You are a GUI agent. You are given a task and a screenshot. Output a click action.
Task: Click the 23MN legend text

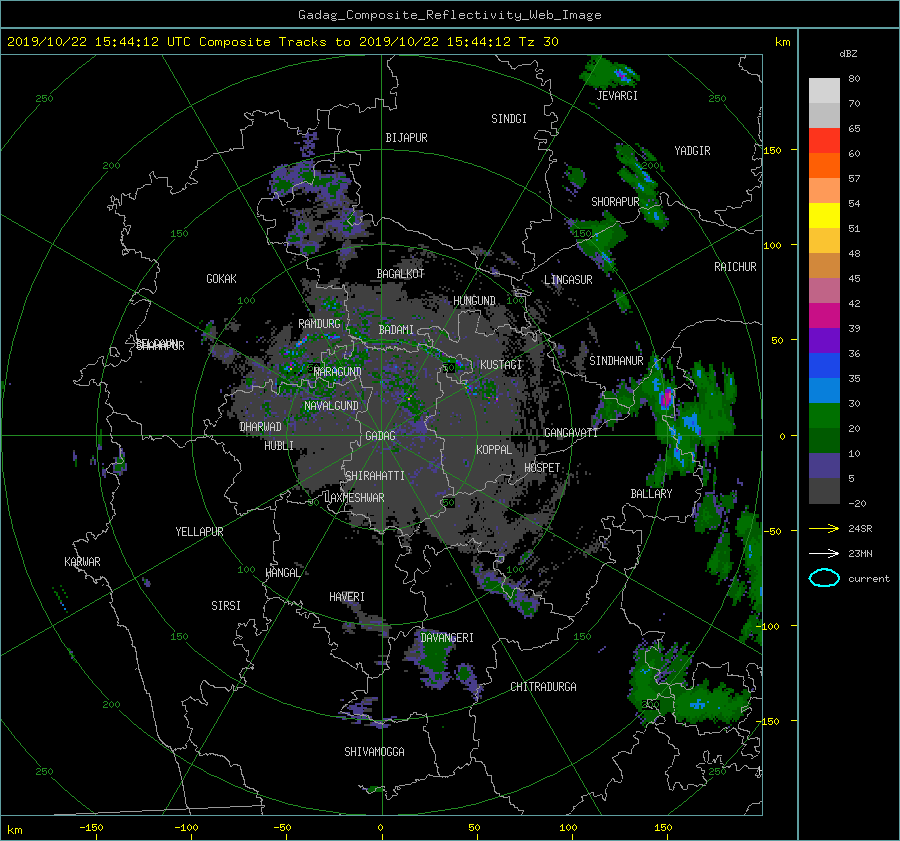point(860,553)
